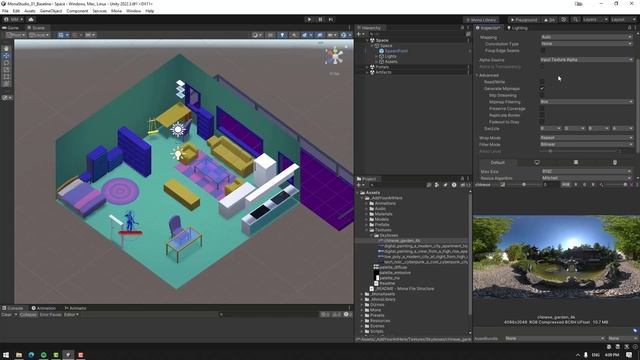The image size is (640, 360).
Task: Click the RGB channel button in preview
Action: tap(565, 185)
